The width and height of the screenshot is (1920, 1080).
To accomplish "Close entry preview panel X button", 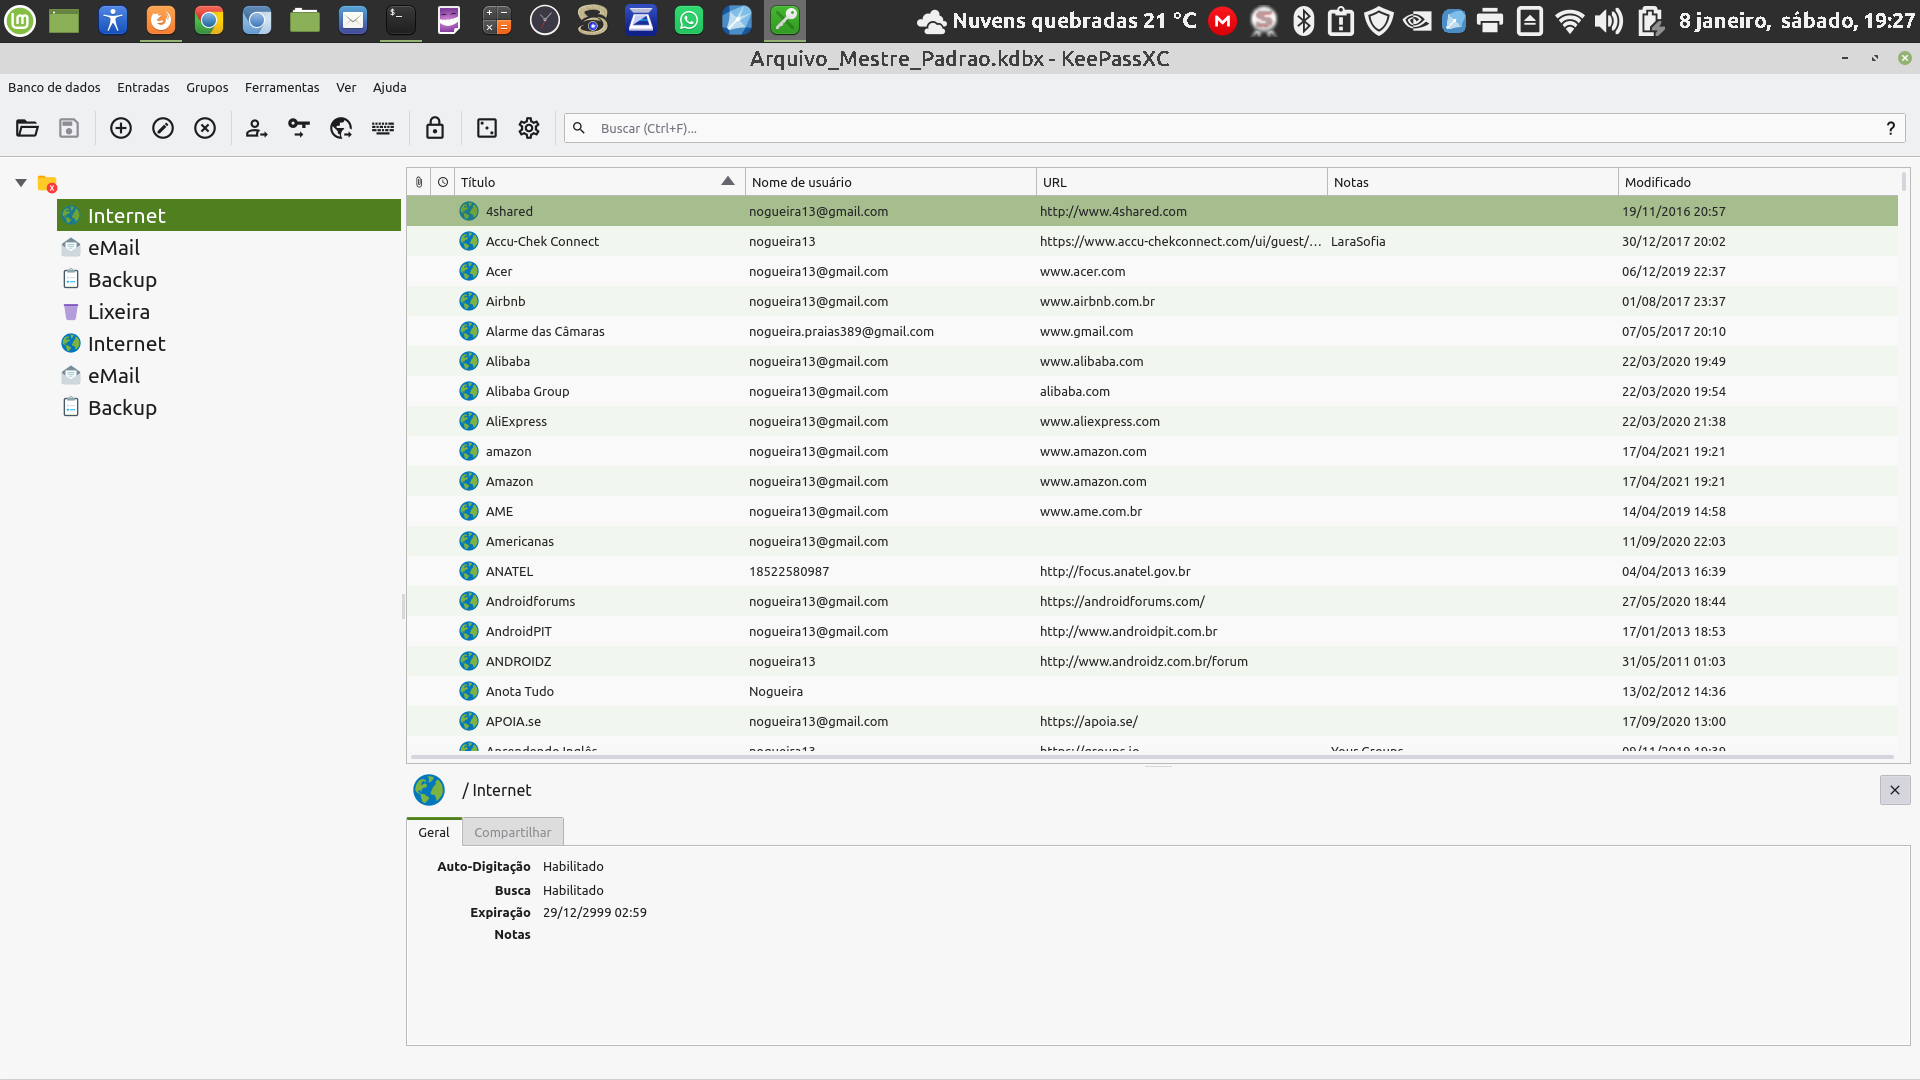I will click(1895, 790).
